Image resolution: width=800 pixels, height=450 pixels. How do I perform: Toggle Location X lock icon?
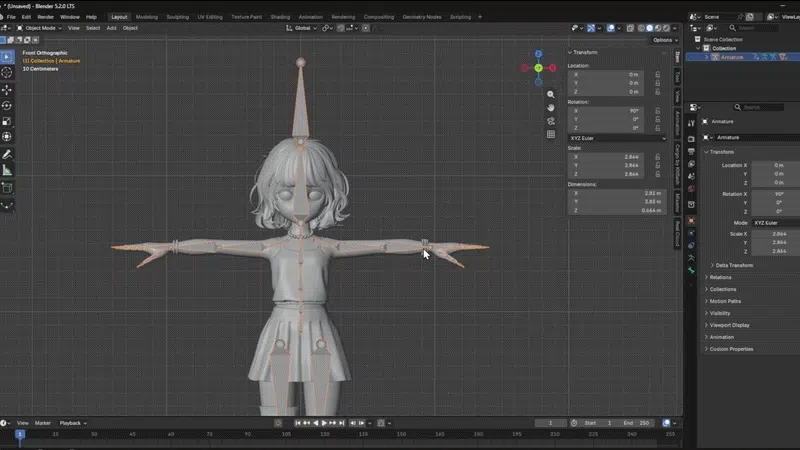(x=658, y=74)
